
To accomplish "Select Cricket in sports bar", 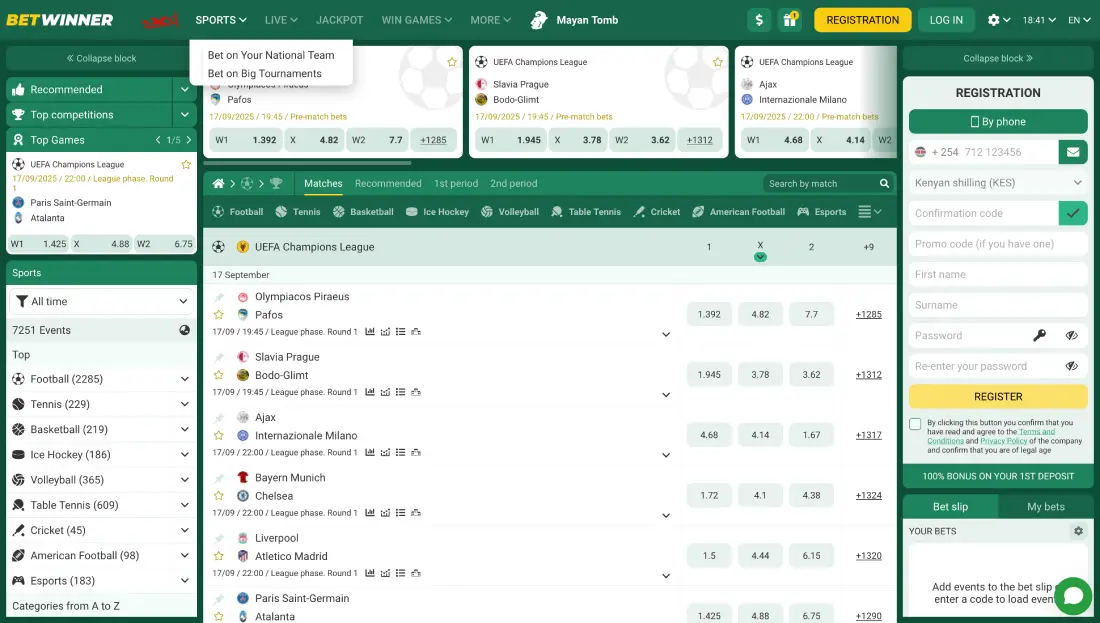I will [x=657, y=211].
